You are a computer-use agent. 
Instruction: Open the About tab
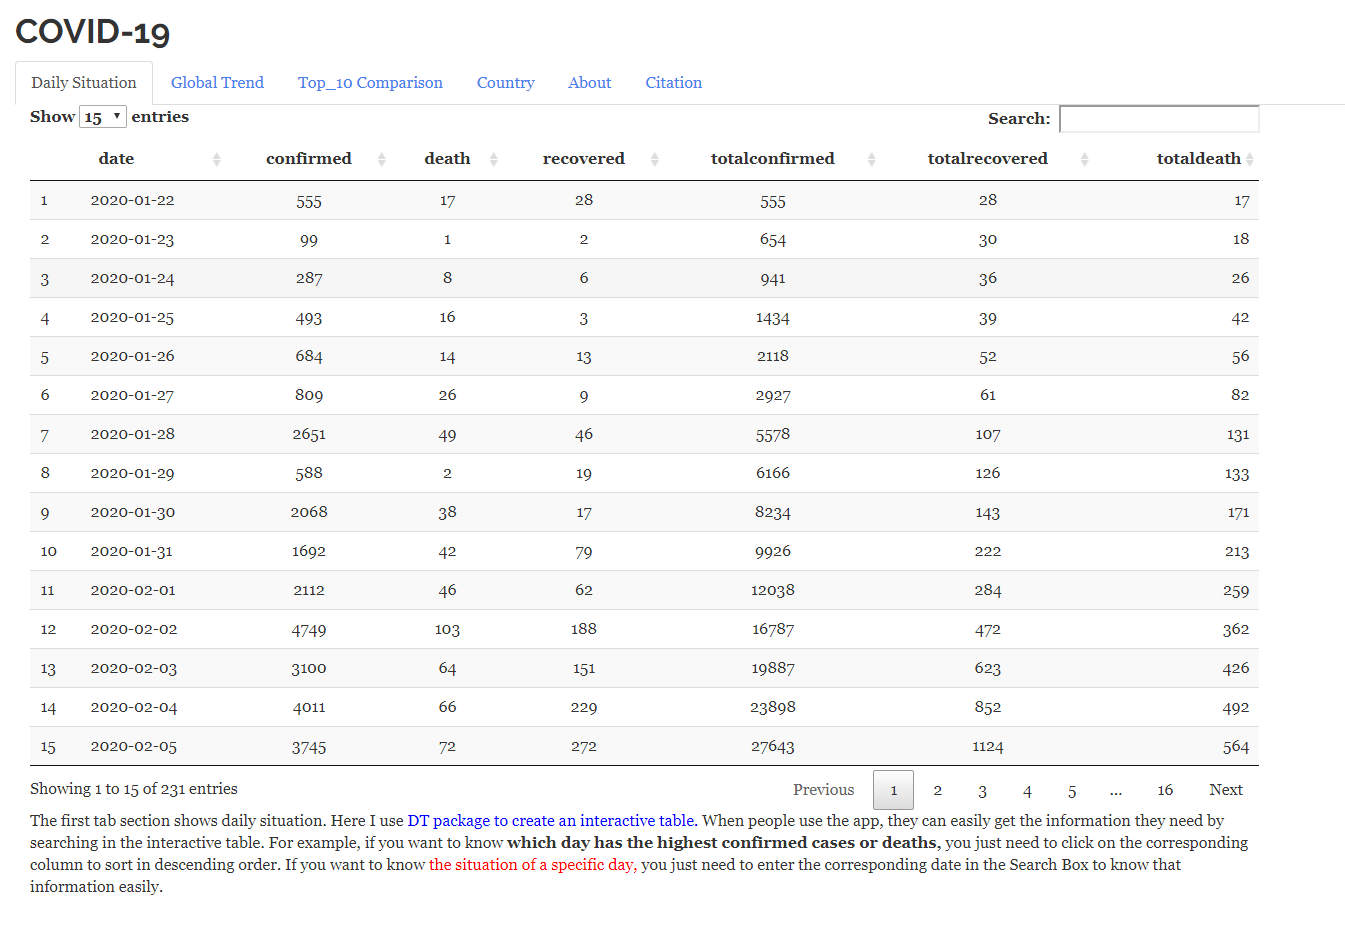tap(590, 83)
